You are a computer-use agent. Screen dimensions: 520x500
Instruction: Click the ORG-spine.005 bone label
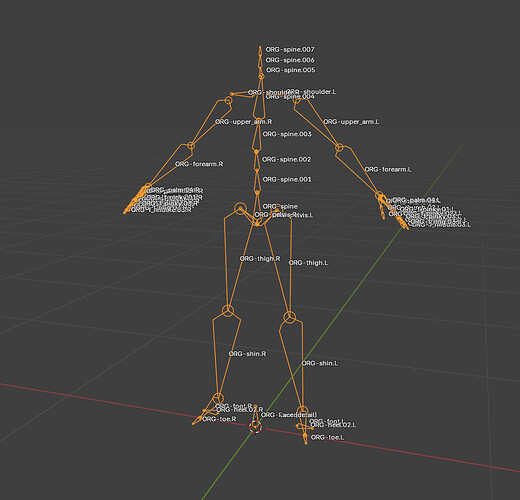pyautogui.click(x=291, y=70)
